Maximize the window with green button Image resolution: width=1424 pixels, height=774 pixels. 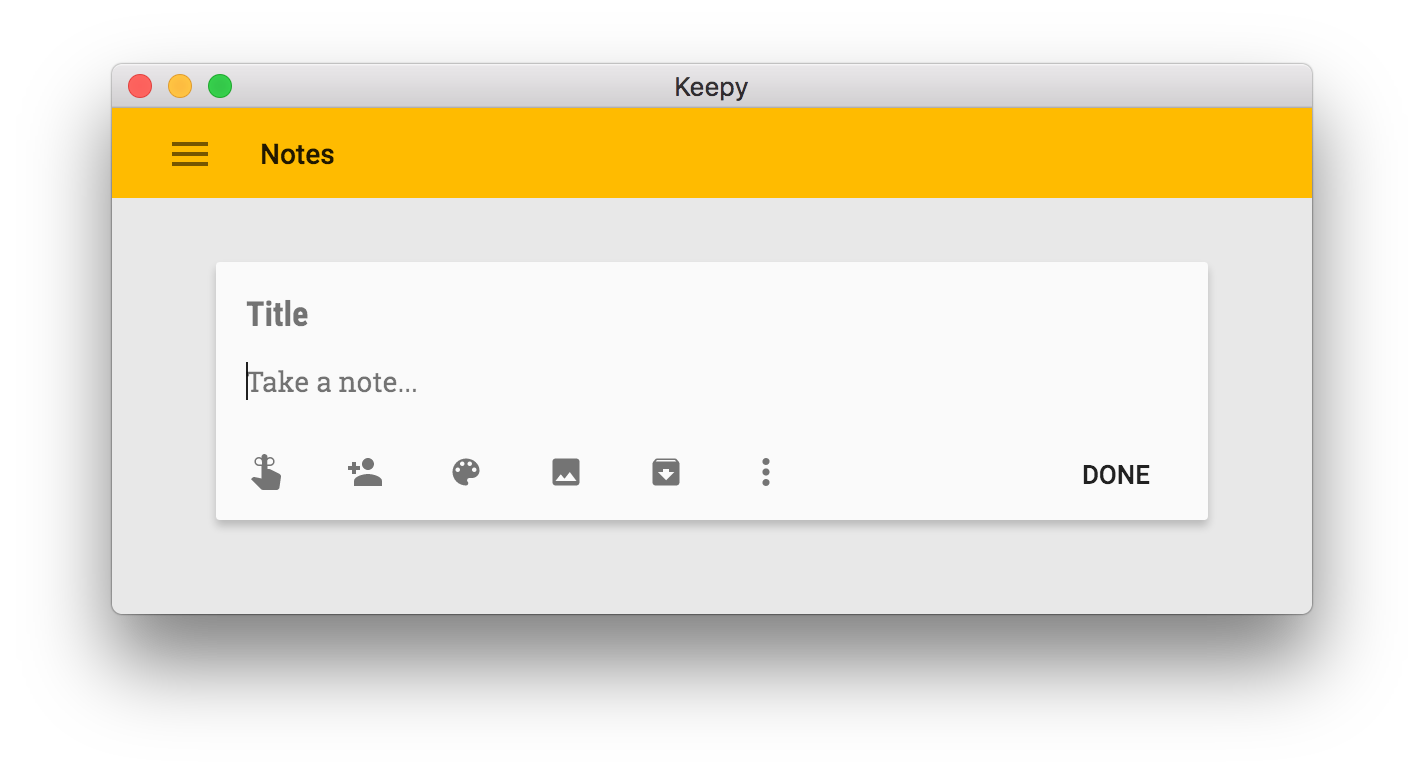(x=220, y=86)
